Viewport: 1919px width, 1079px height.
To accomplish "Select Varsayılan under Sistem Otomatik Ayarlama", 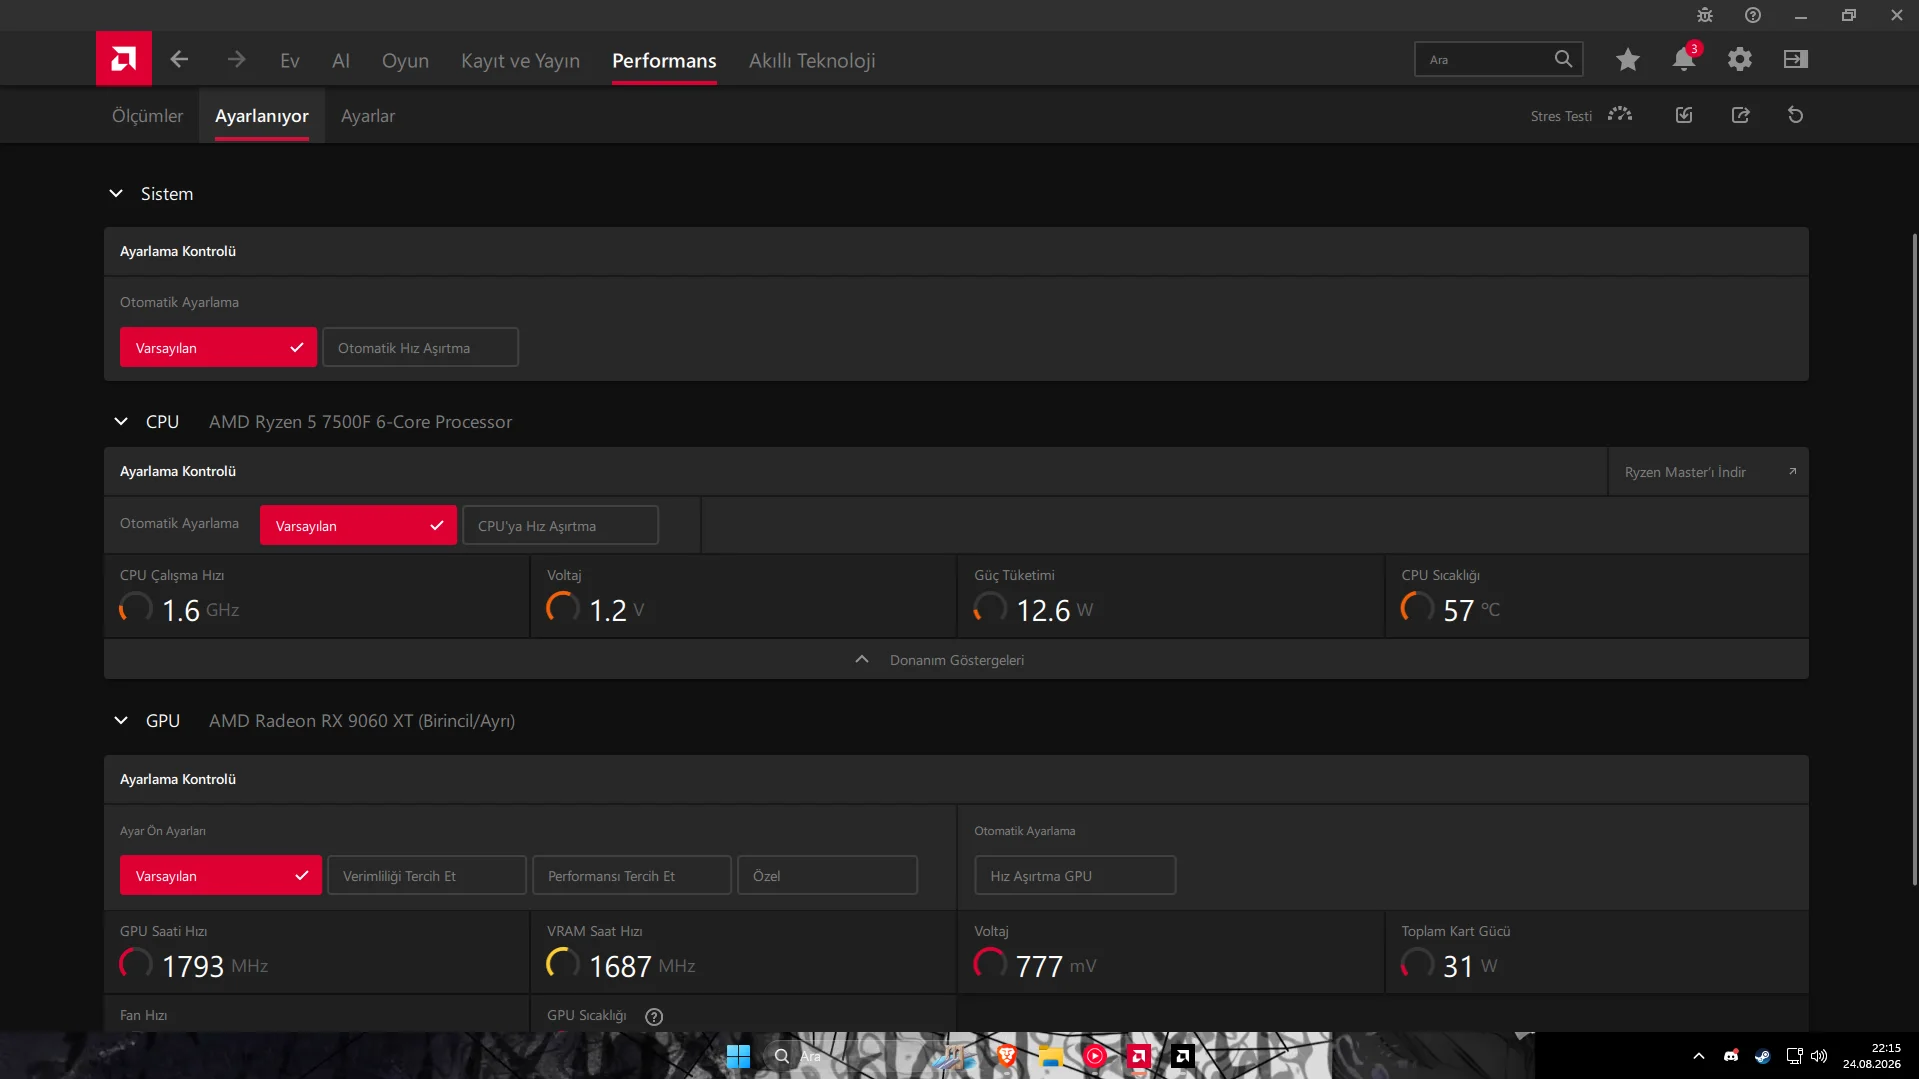I will 218,347.
